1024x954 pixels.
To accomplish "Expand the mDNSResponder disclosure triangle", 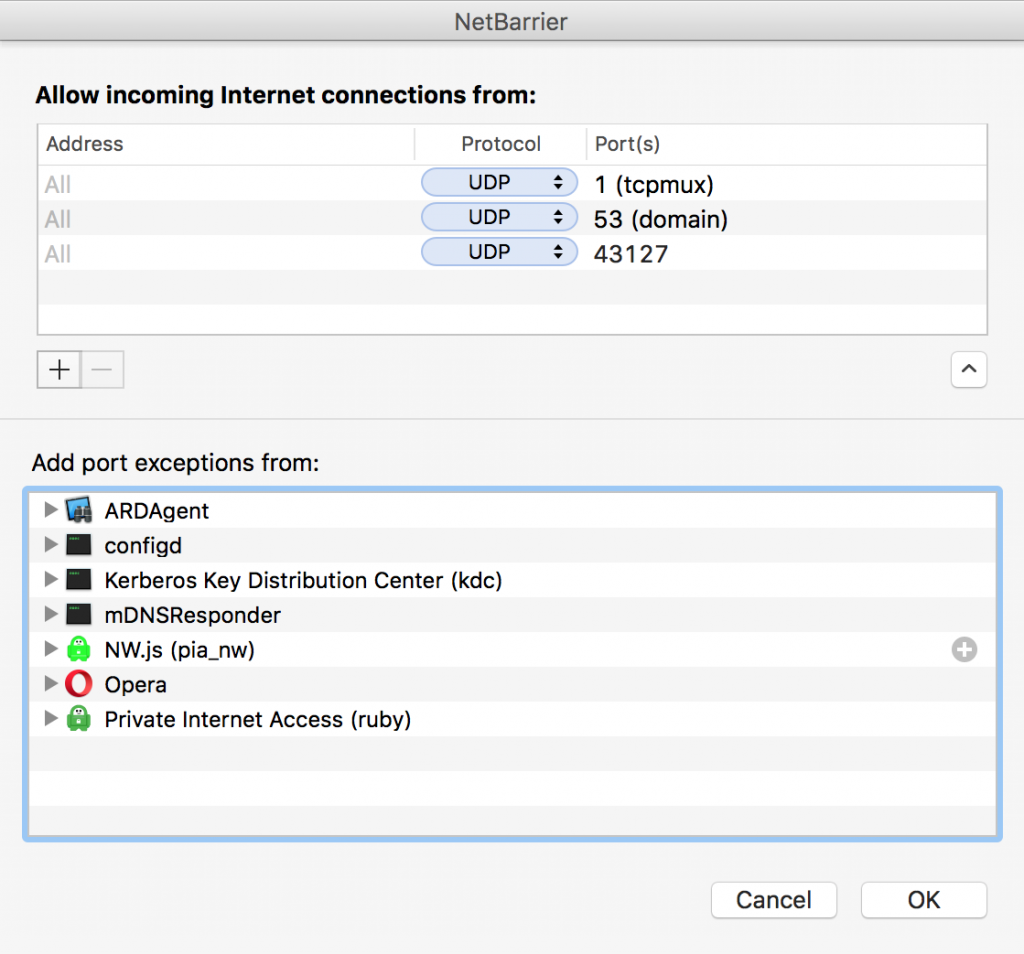I will [50, 614].
